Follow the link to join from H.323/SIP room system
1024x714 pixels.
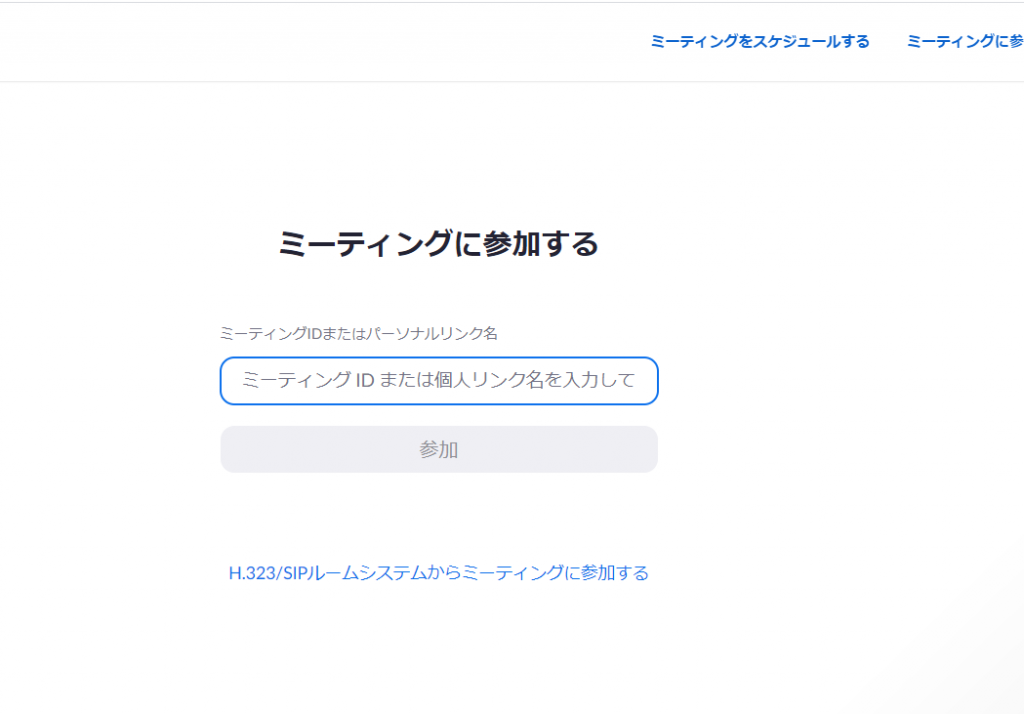pos(439,573)
